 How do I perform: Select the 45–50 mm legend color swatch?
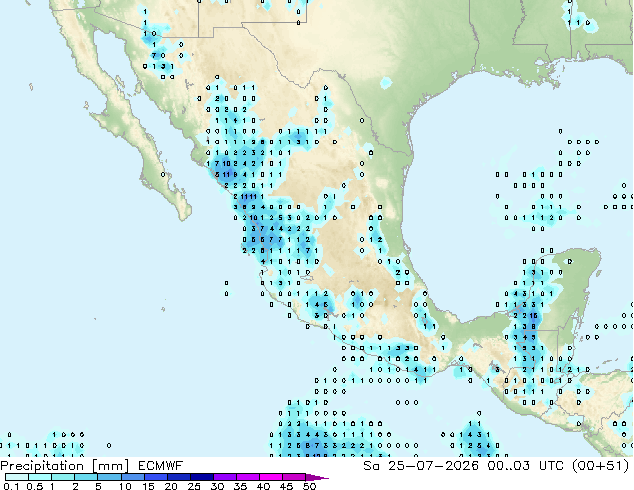click(x=293, y=477)
